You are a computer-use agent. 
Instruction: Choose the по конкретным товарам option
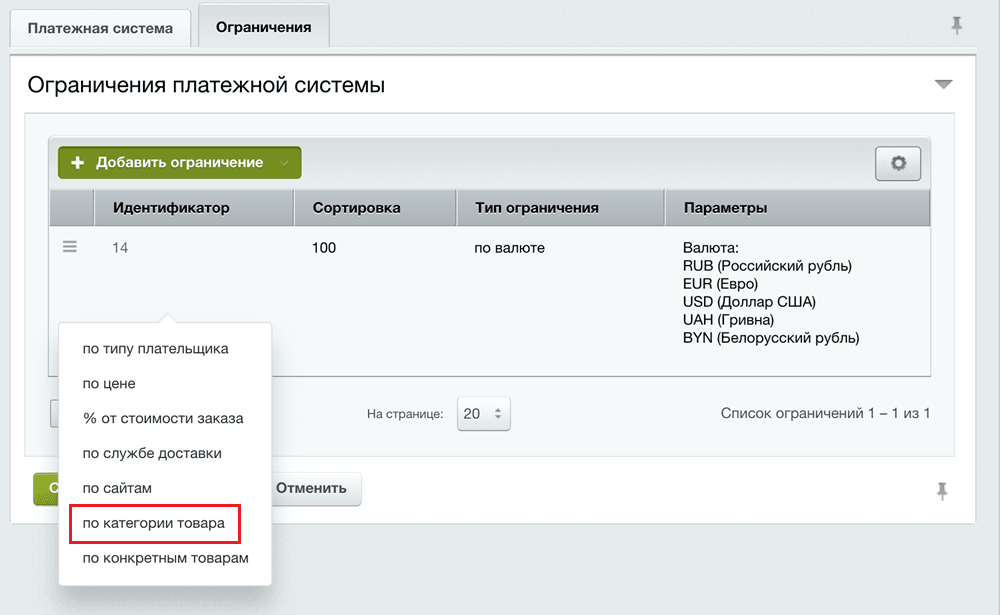pos(165,558)
